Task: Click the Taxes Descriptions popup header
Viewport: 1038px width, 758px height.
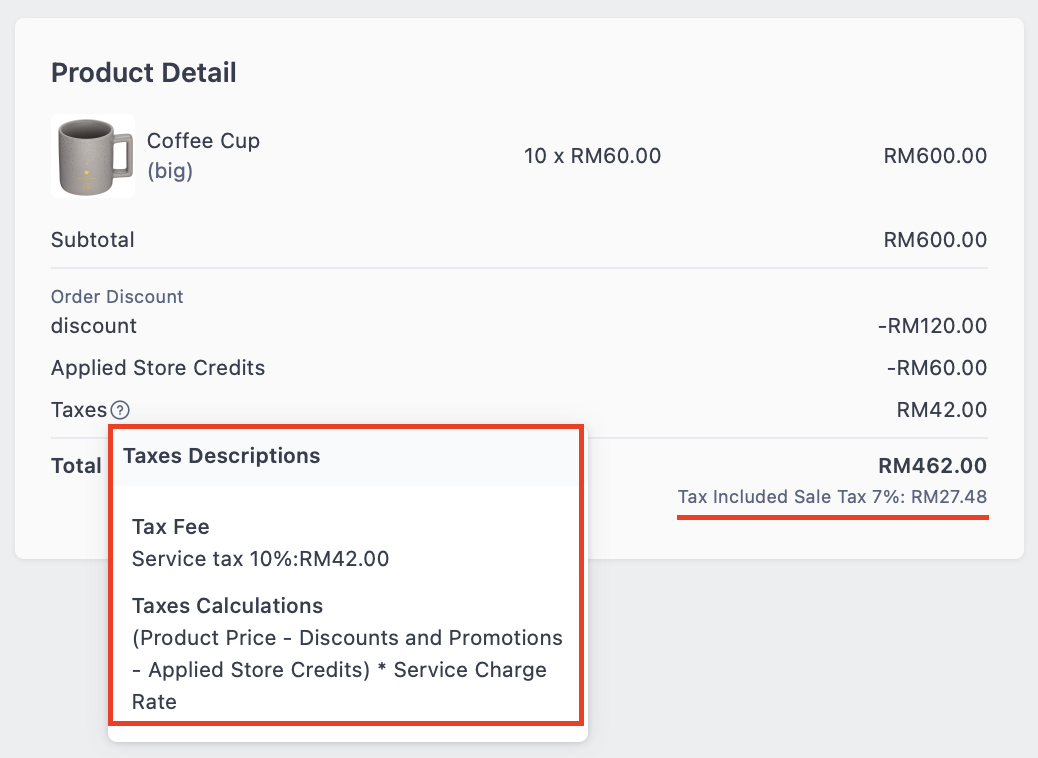Action: (221, 455)
